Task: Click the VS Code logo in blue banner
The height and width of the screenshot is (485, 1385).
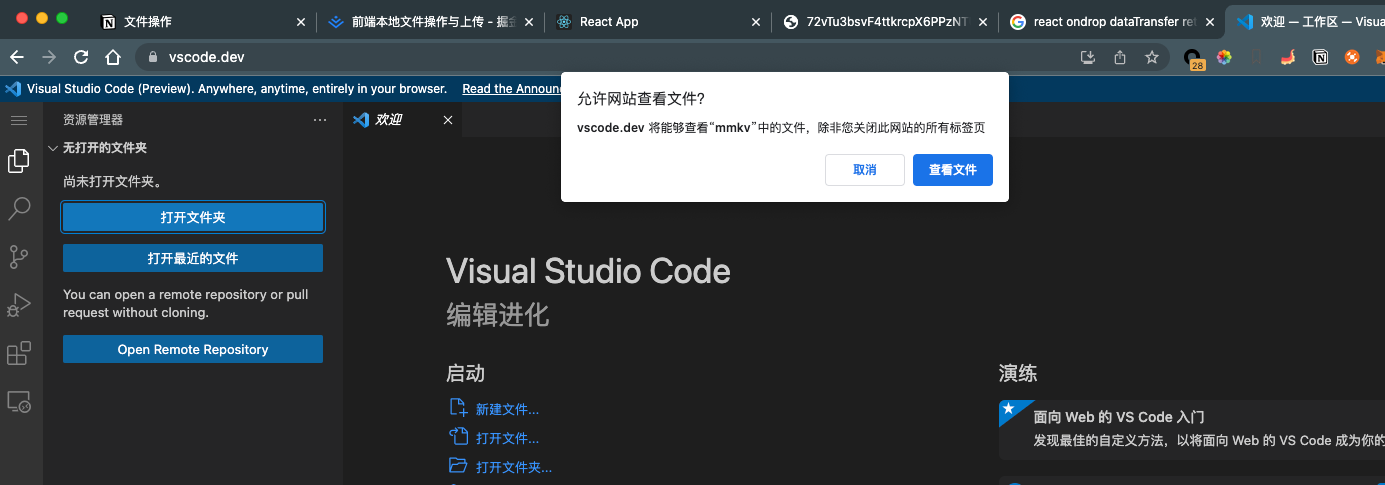Action: (x=13, y=89)
